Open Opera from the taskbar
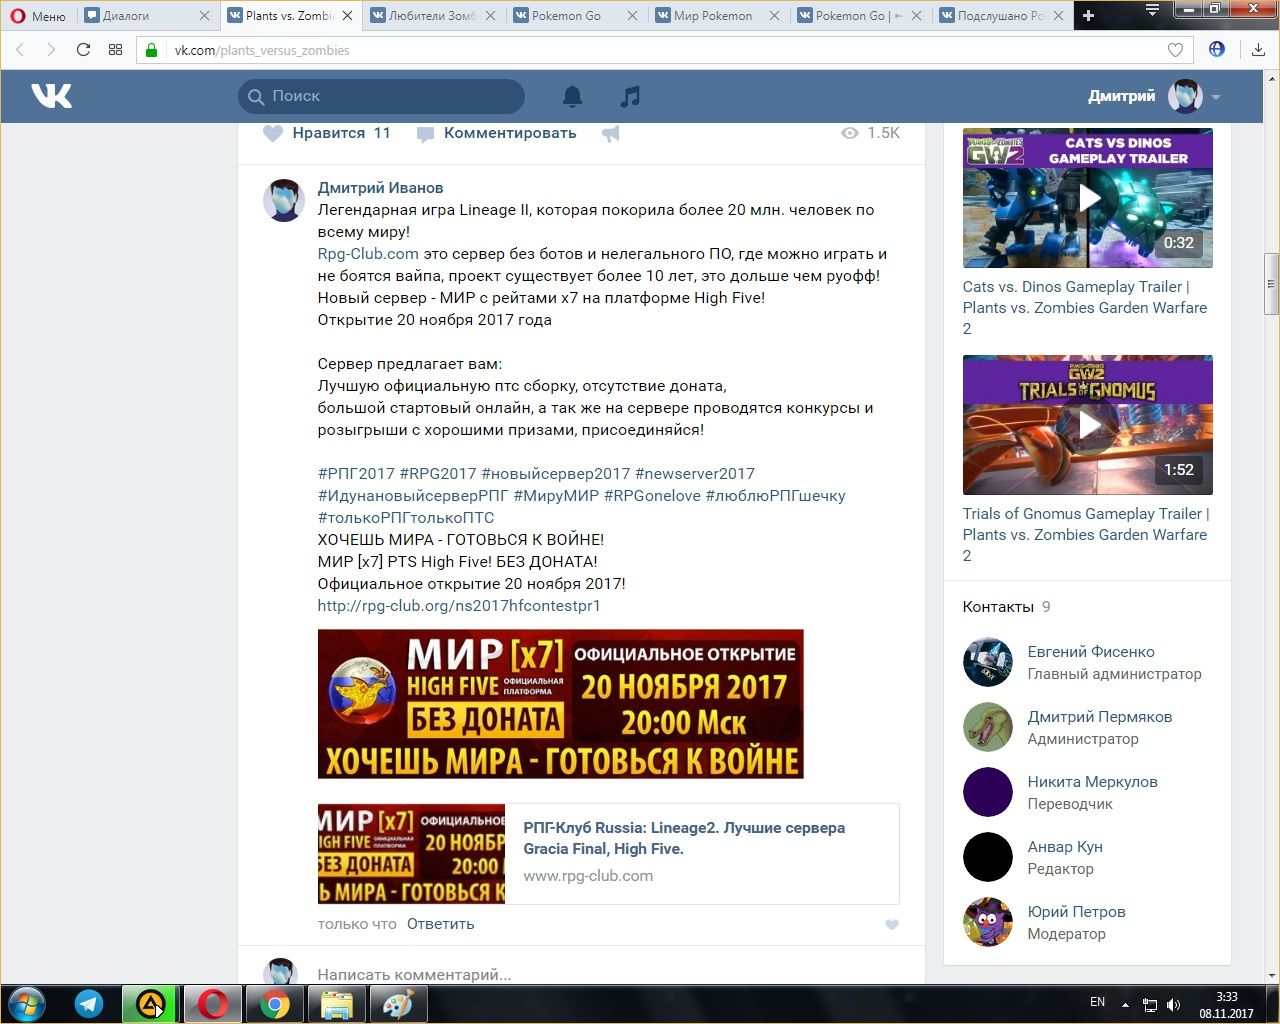 point(213,1004)
